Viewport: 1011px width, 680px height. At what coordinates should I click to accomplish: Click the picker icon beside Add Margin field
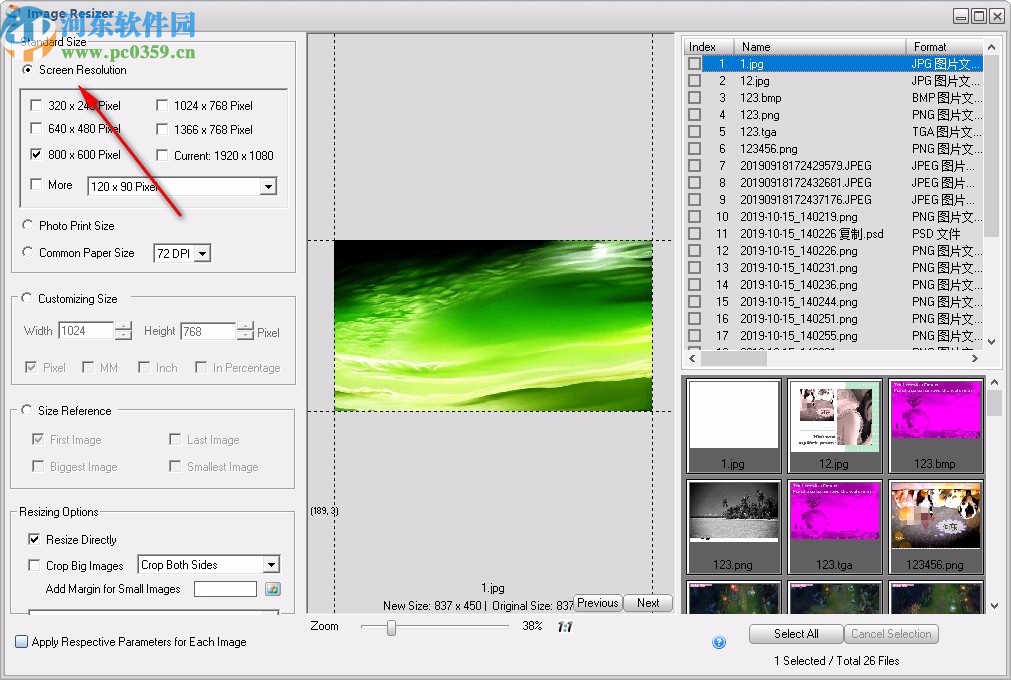coord(270,589)
